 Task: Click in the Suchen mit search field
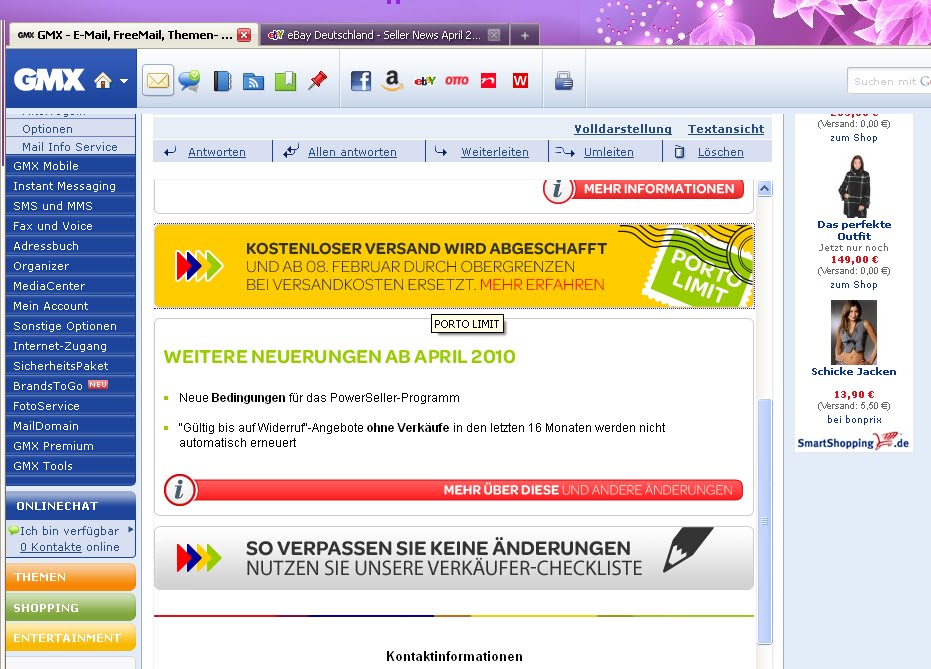pyautogui.click(x=889, y=81)
